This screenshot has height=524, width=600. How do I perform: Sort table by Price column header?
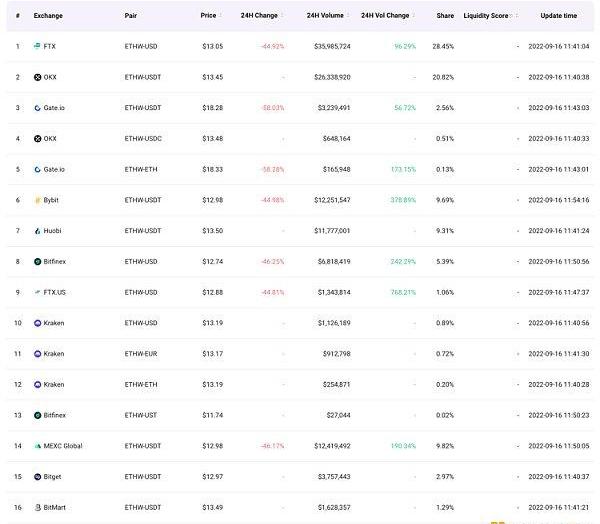[x=211, y=15]
